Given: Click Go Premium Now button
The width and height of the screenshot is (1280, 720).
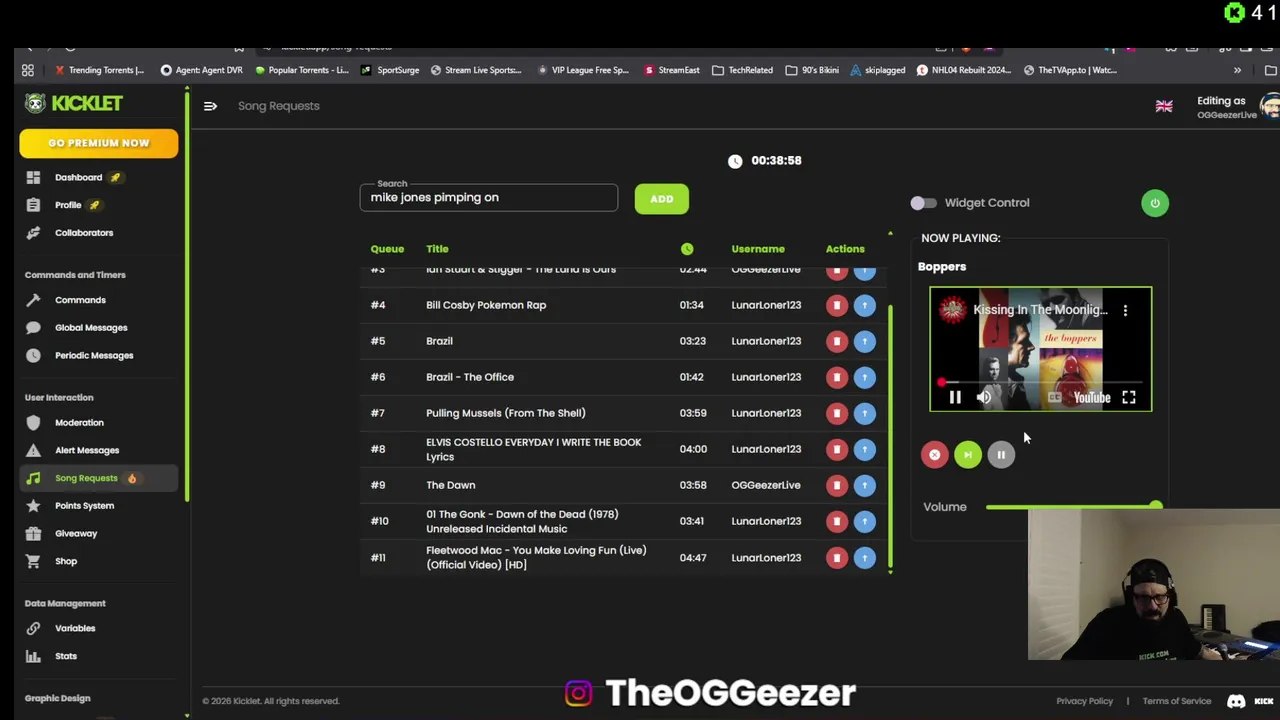Looking at the screenshot, I should pos(99,143).
